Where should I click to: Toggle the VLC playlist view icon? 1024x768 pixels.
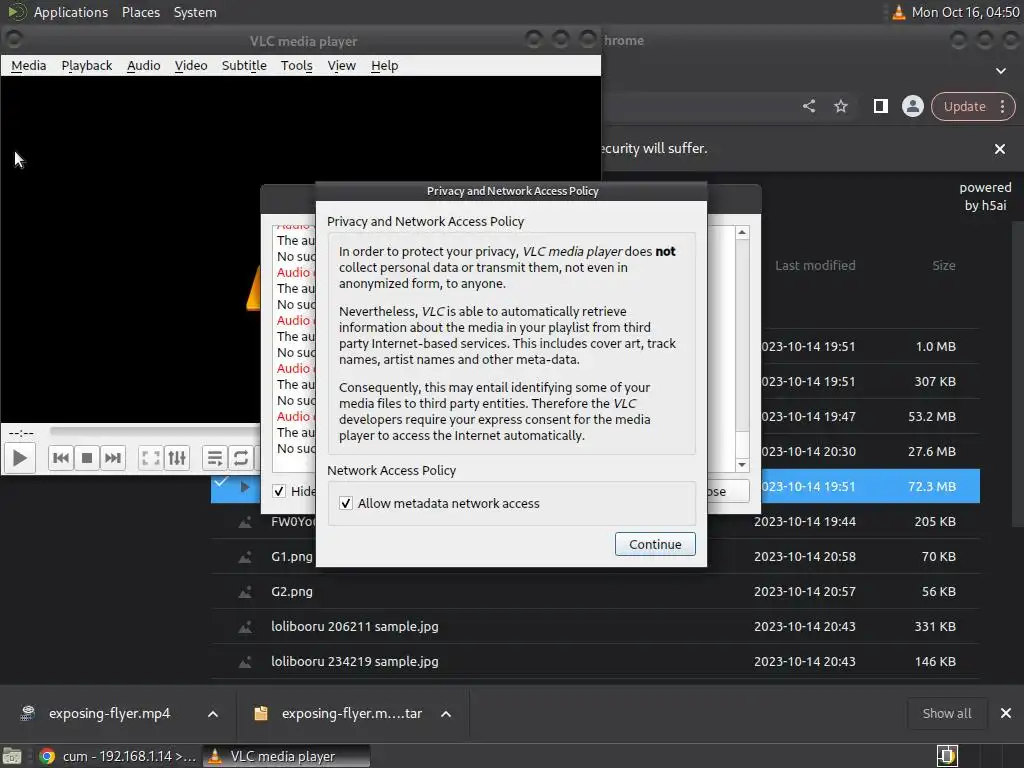[x=215, y=458]
